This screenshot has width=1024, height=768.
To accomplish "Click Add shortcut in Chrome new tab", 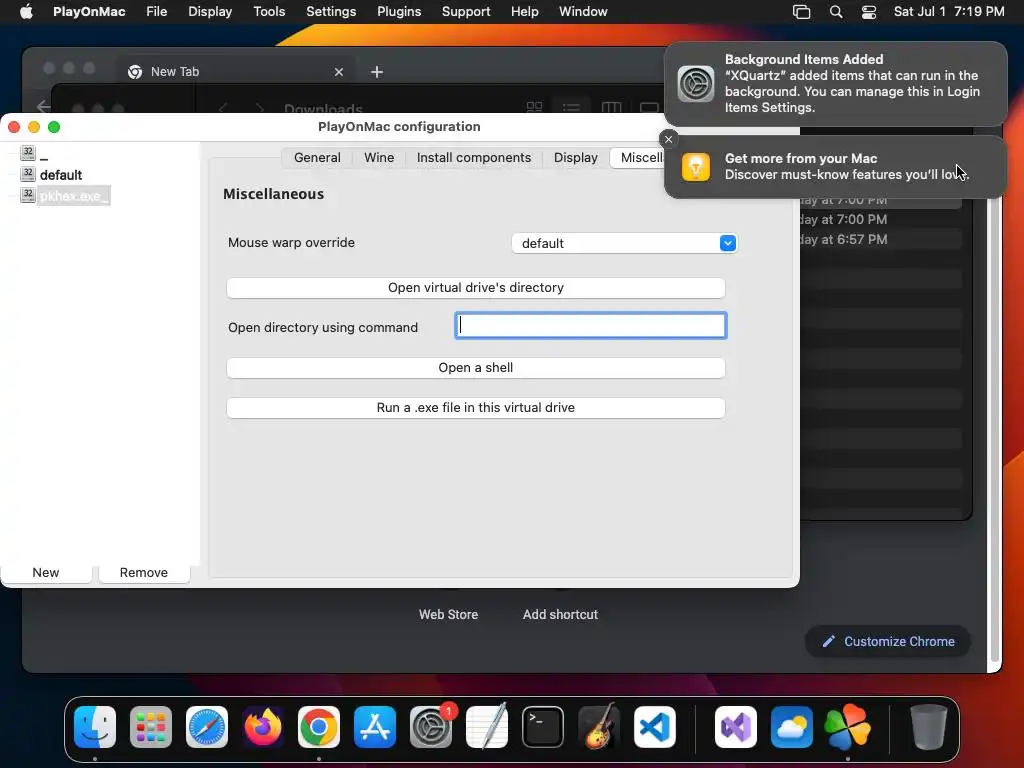I will [x=560, y=615].
